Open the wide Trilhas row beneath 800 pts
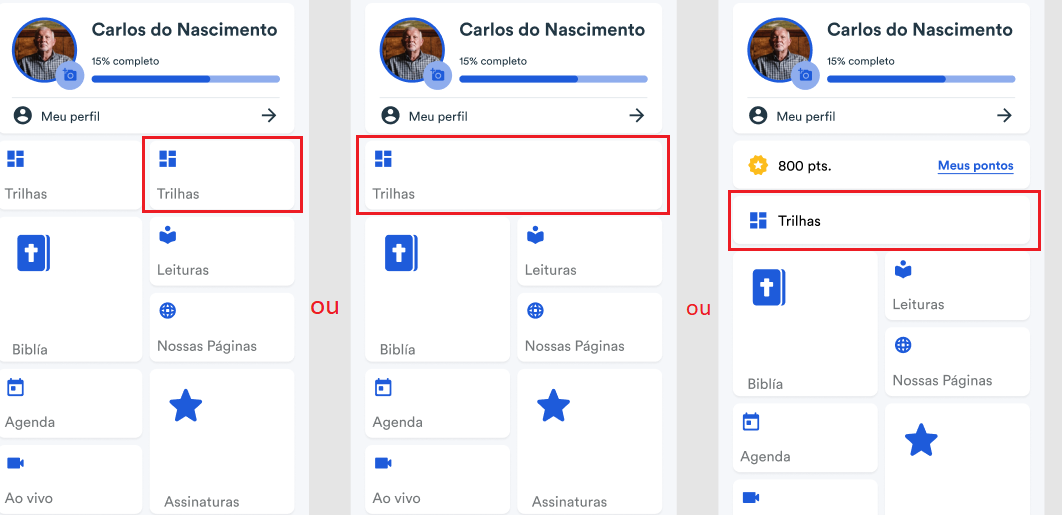Screen dimensions: 1062x516 point(881,221)
